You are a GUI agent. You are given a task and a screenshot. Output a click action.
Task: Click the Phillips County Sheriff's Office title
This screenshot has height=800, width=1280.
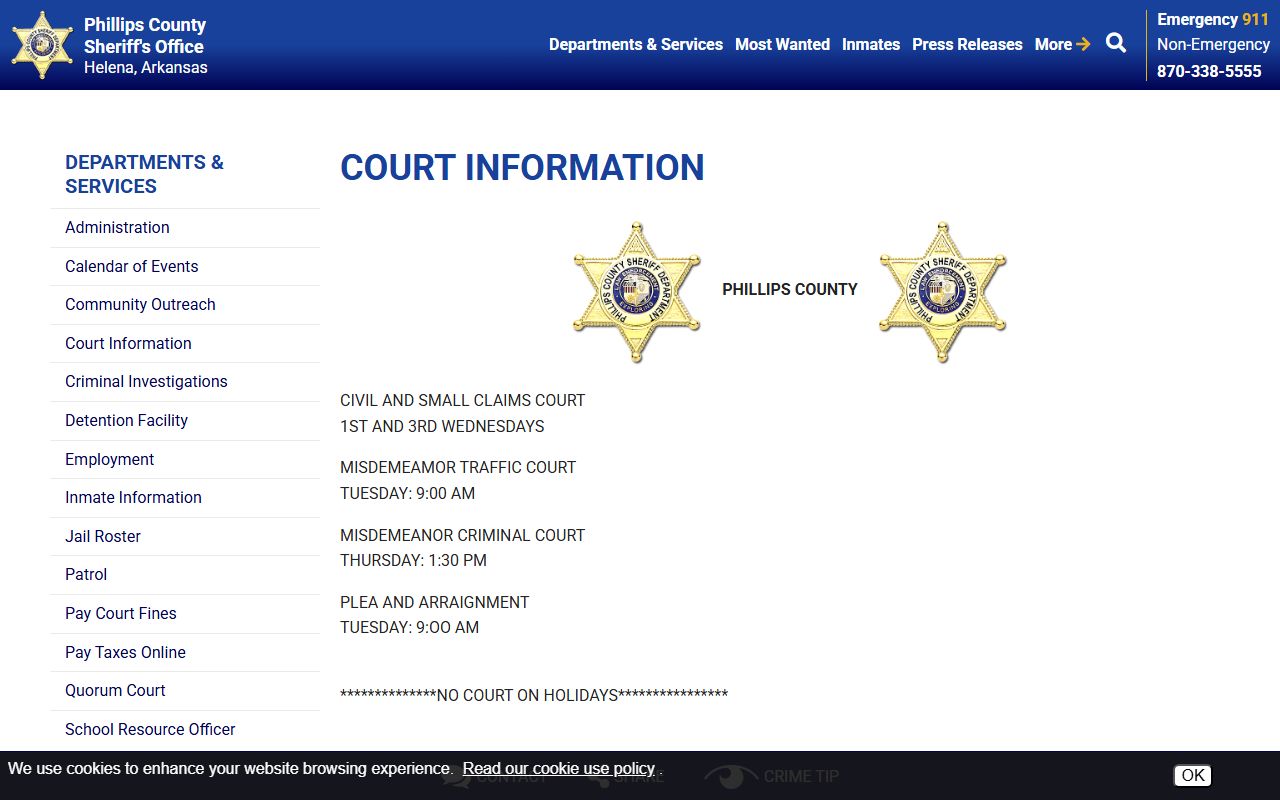tap(145, 36)
